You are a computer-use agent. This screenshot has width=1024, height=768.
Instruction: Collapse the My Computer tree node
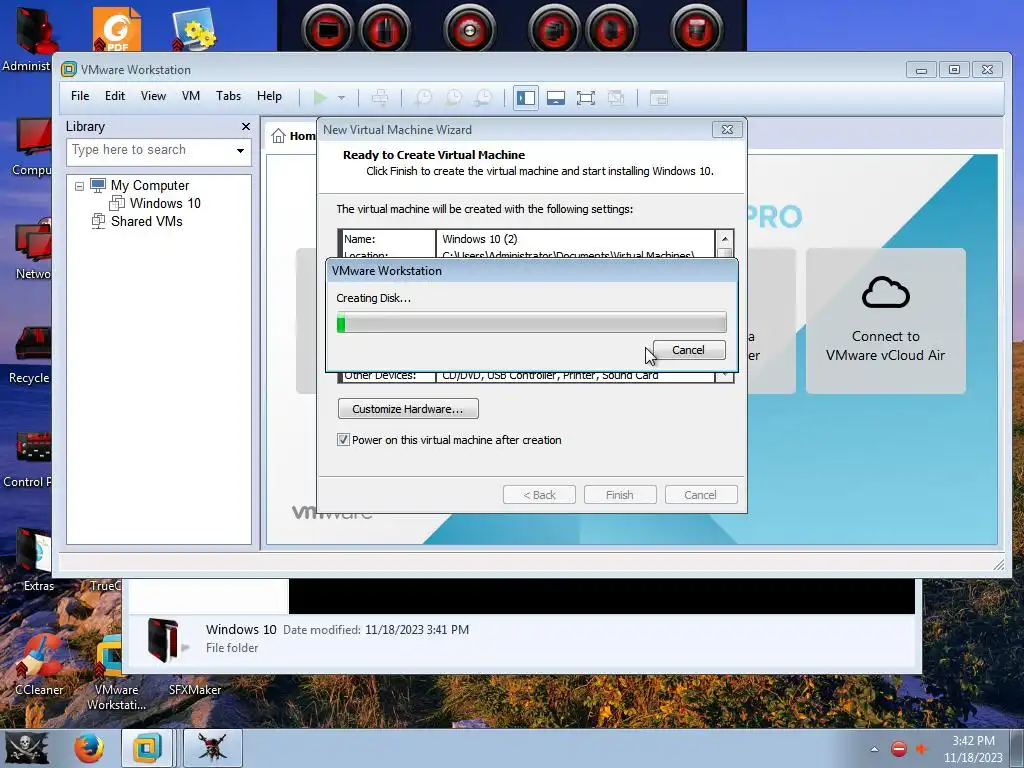coord(79,186)
